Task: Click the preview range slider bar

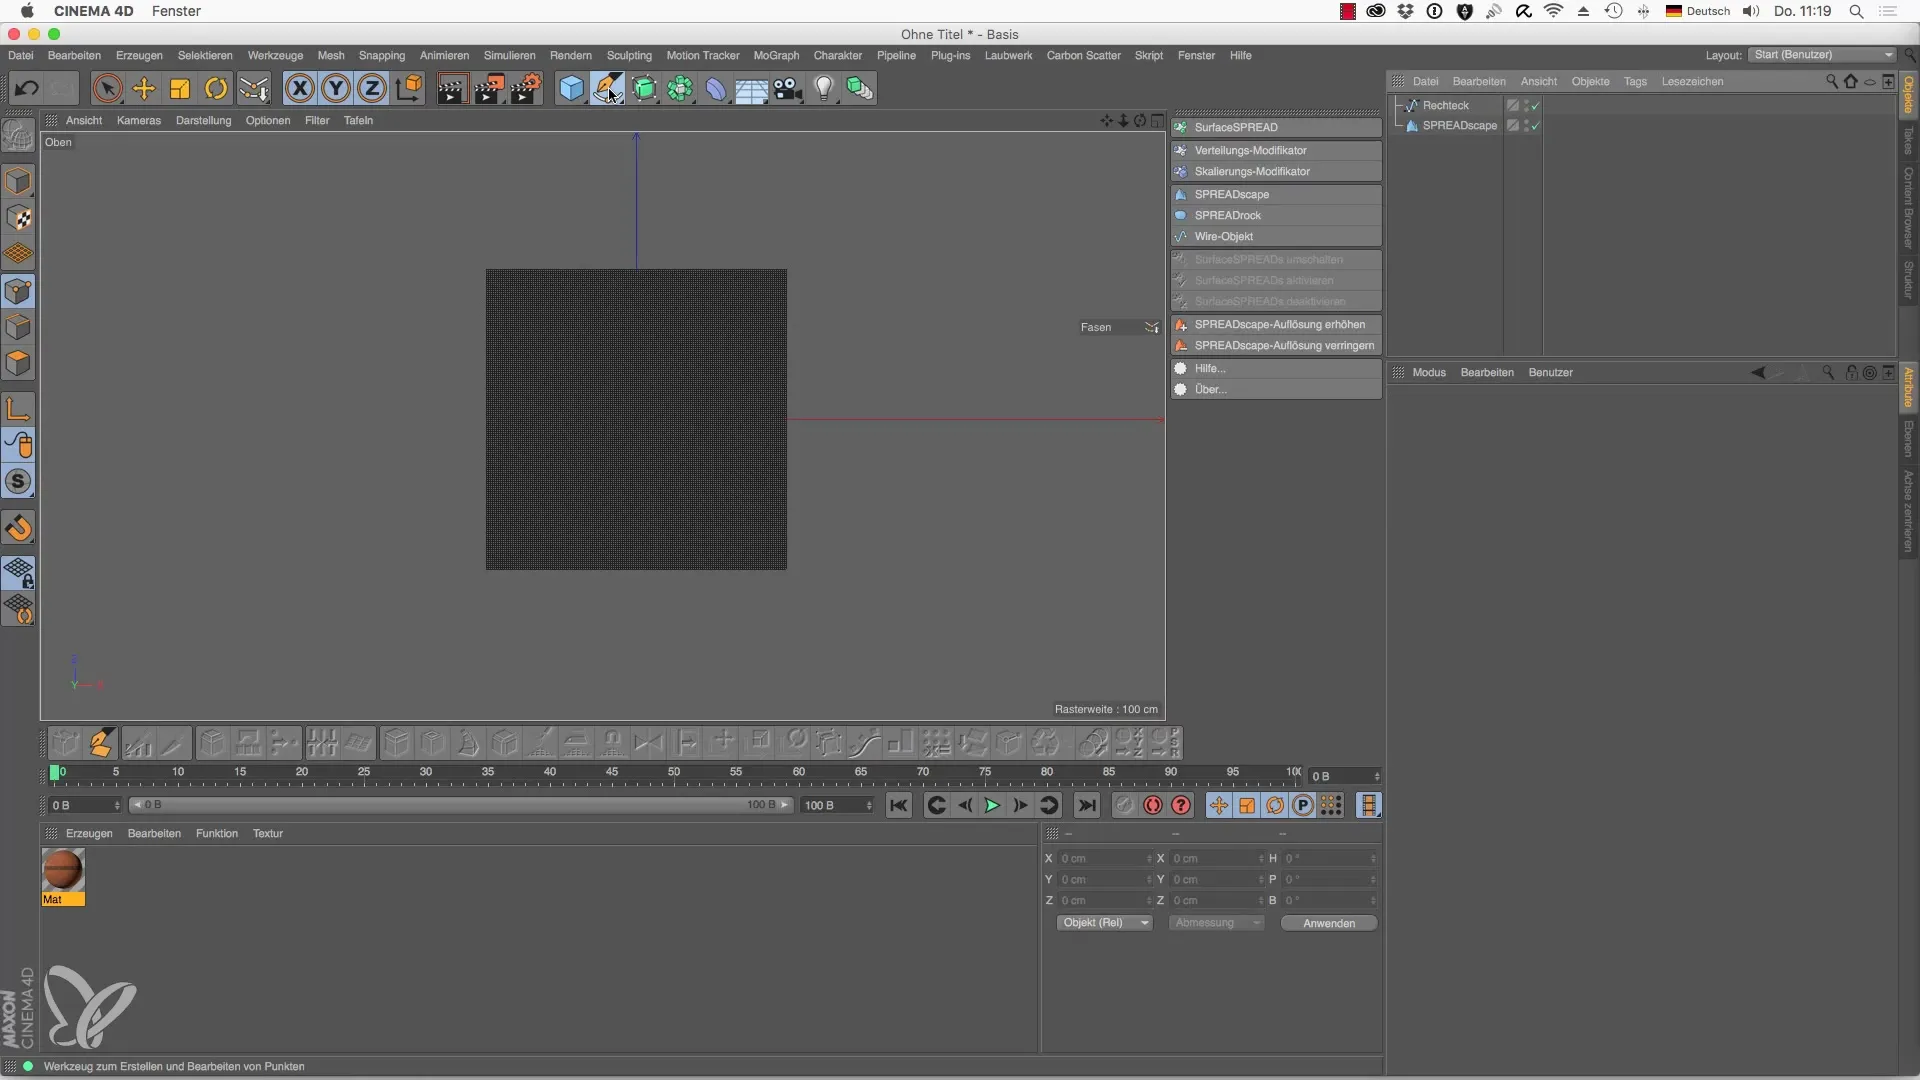Action: point(462,805)
